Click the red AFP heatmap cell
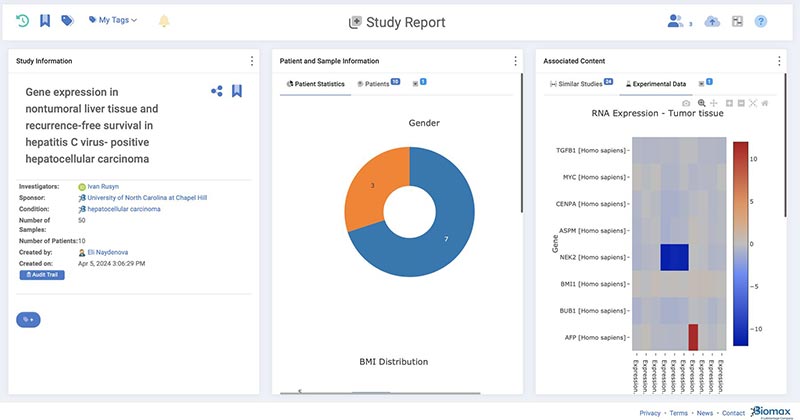Screen dimensions: 800x420 click(x=693, y=337)
